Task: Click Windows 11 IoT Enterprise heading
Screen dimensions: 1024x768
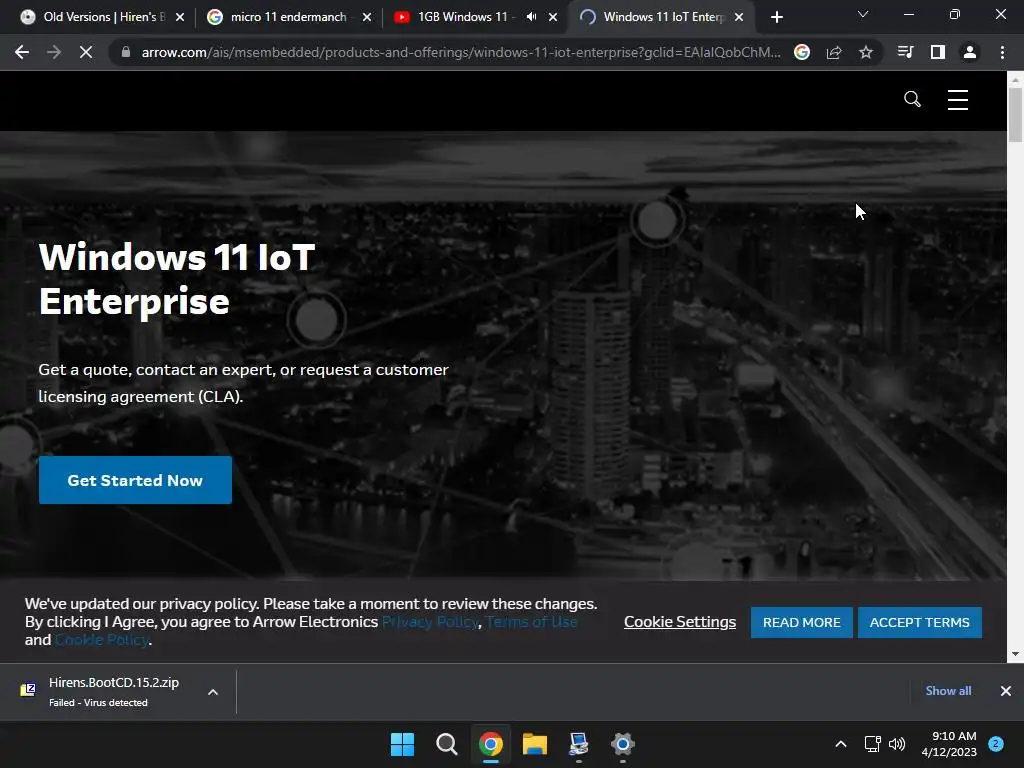Action: click(x=177, y=279)
